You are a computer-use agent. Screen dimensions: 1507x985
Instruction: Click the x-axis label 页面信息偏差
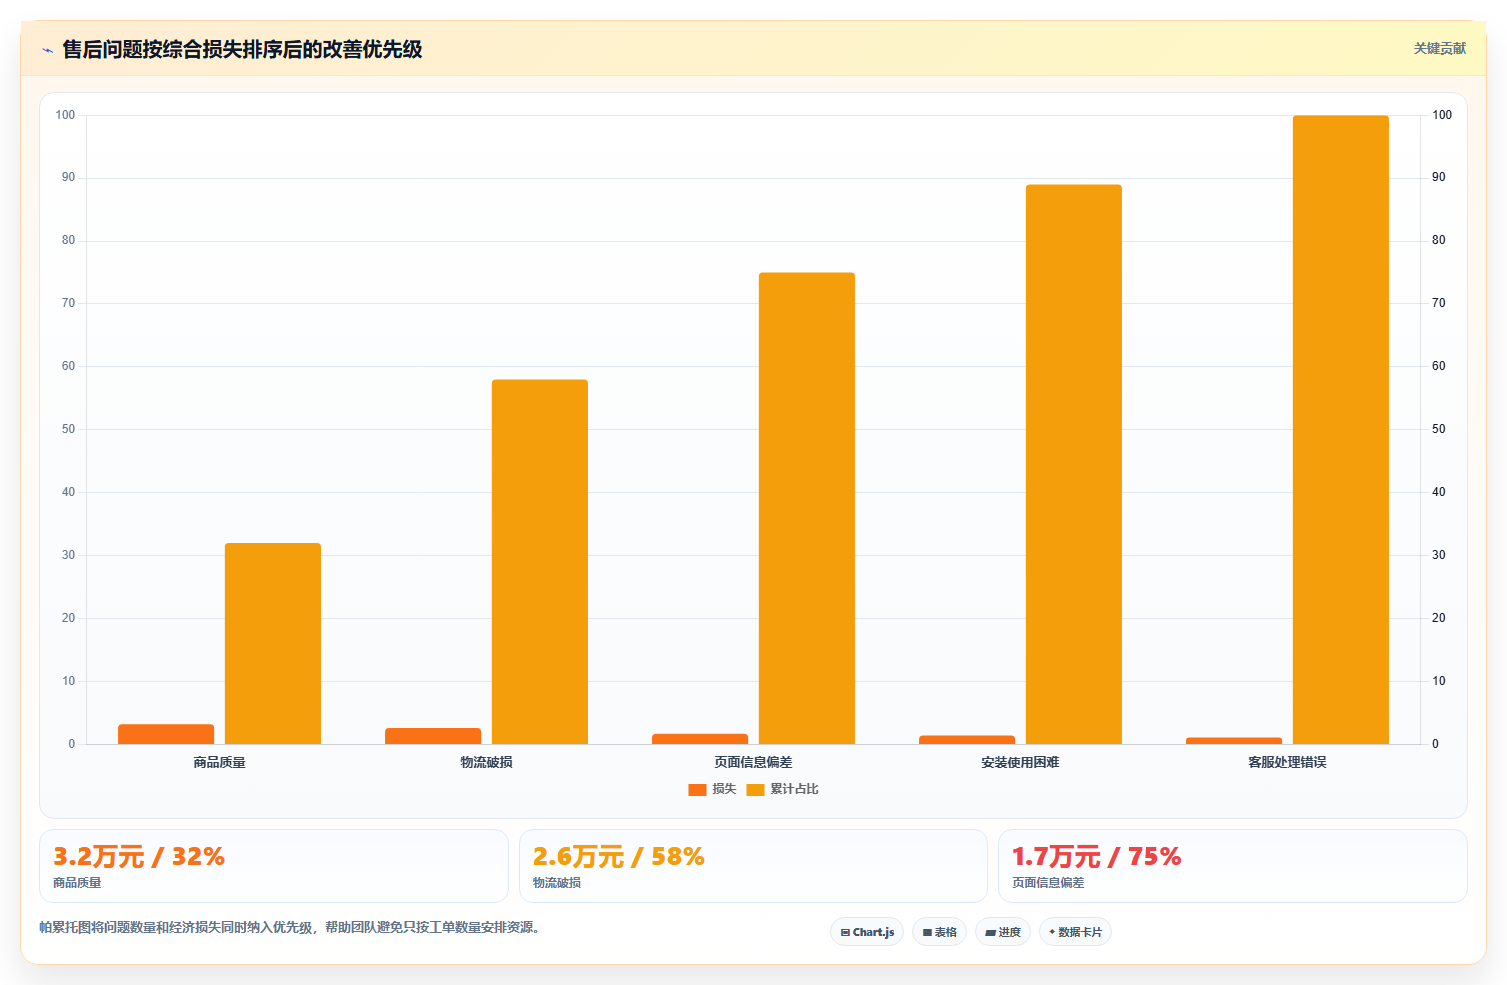(753, 762)
